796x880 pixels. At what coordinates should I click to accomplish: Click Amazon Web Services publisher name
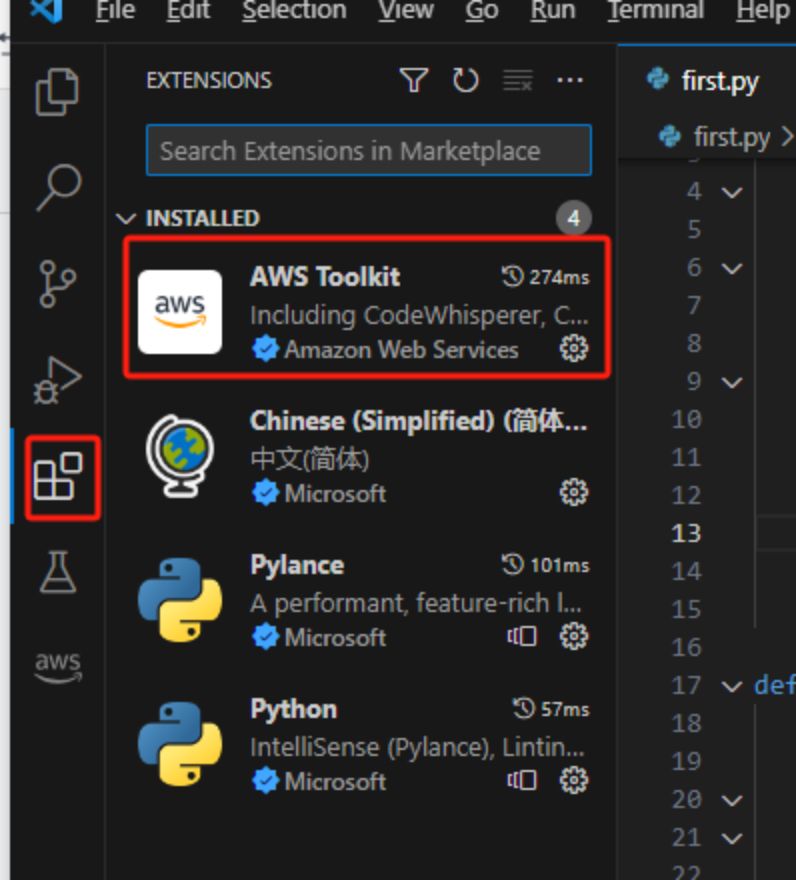401,349
